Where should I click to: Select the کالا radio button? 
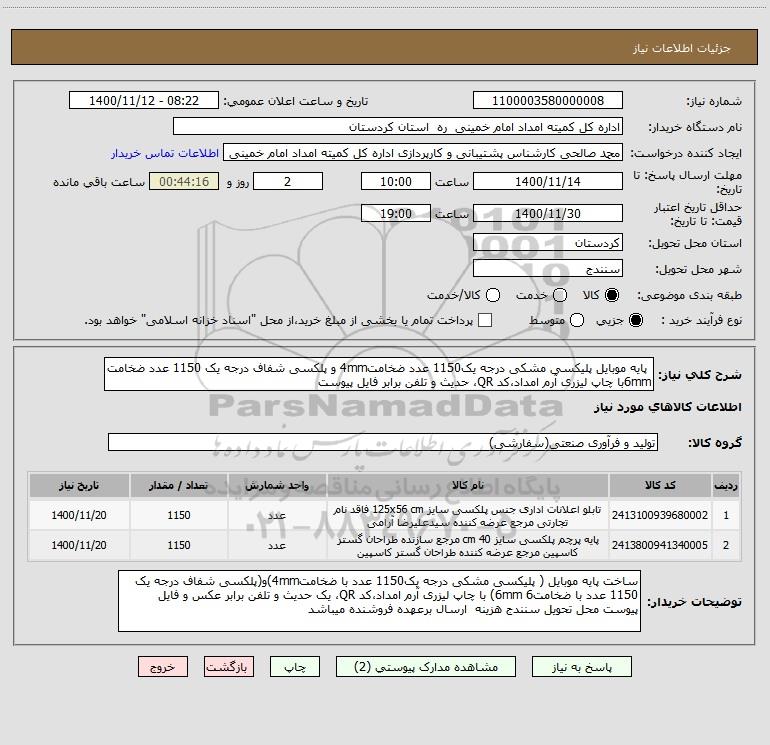tap(612, 295)
